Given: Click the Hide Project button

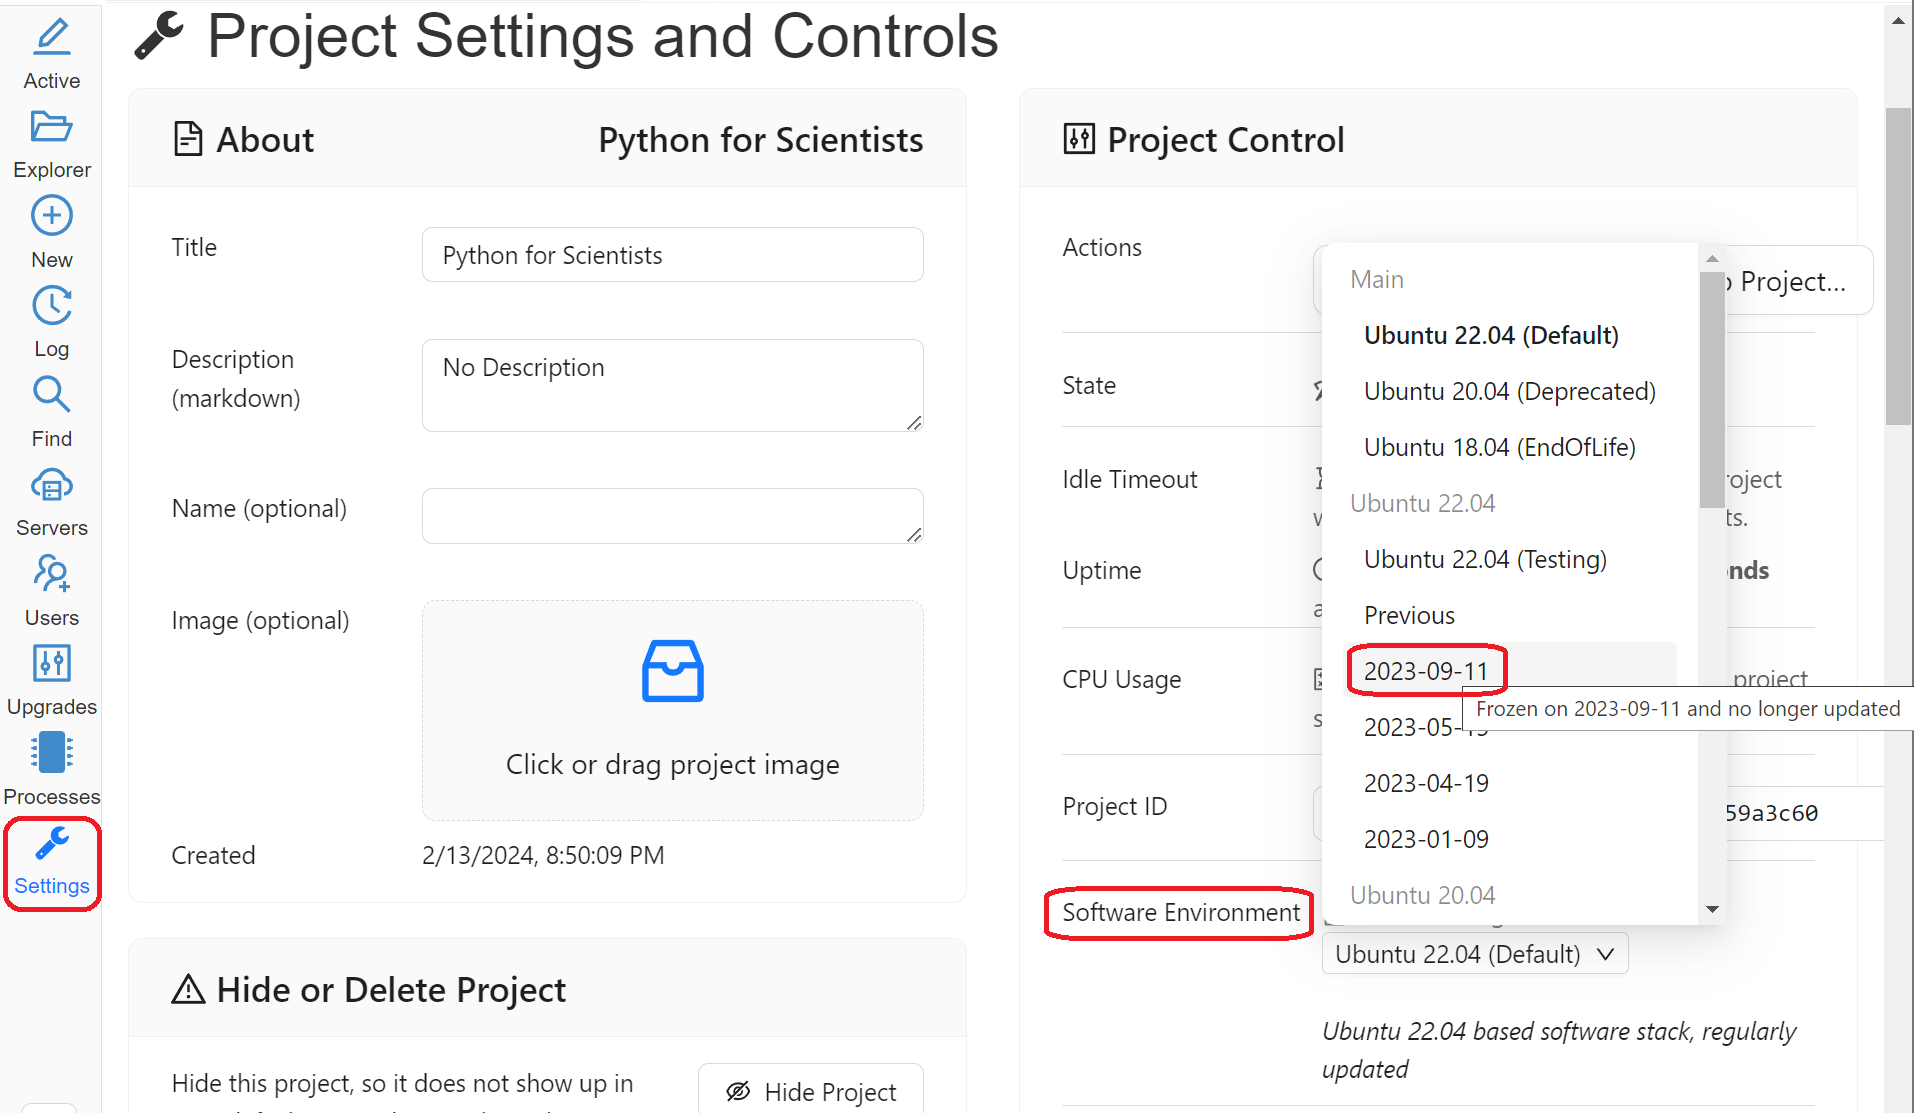Looking at the screenshot, I should pyautogui.click(x=811, y=1091).
